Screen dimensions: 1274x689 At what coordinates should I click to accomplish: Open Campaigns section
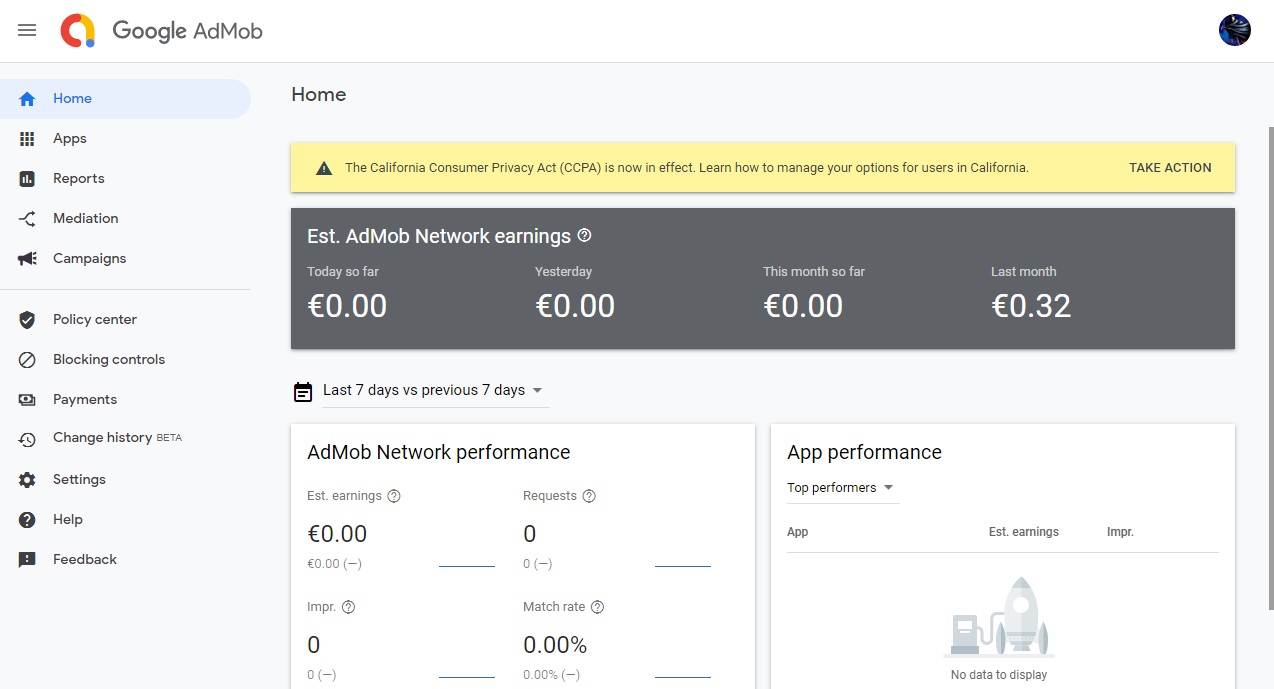point(125,259)
